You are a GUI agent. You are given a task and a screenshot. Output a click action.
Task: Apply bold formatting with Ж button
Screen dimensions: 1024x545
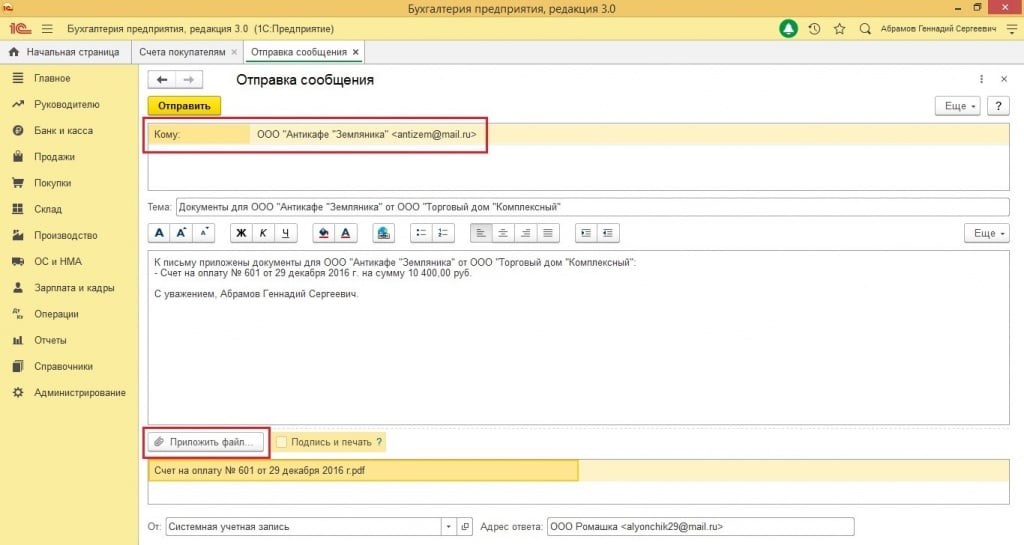click(241, 233)
